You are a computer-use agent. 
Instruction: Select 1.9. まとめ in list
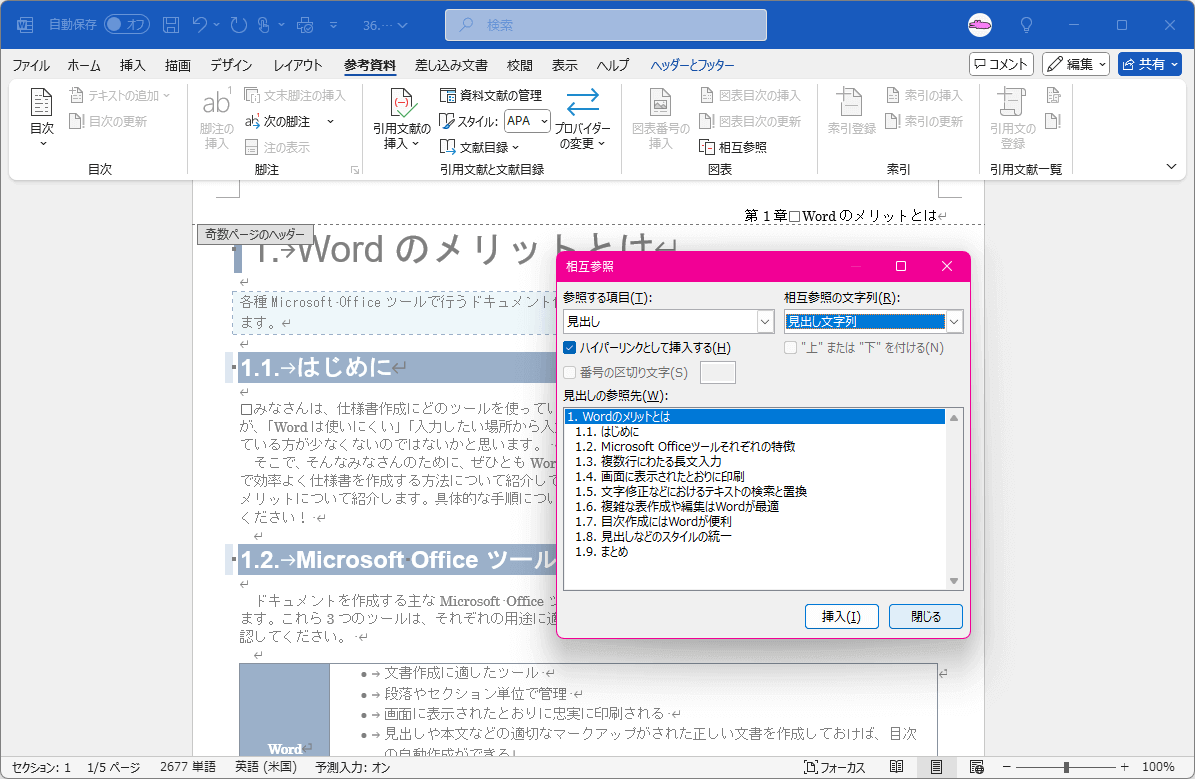click(754, 552)
